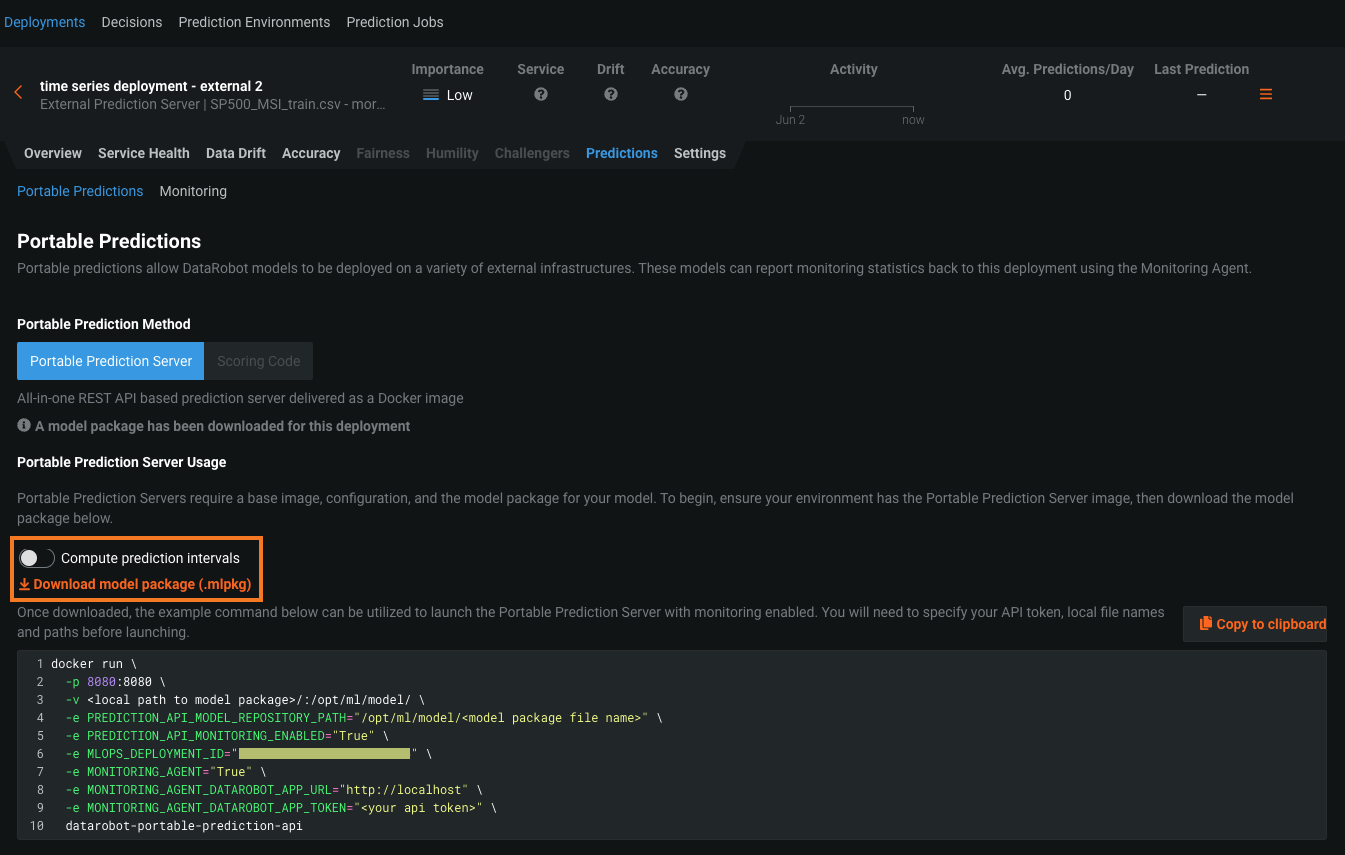Open the Service Health tab
Viewport: 1345px width, 855px height.
(x=143, y=153)
